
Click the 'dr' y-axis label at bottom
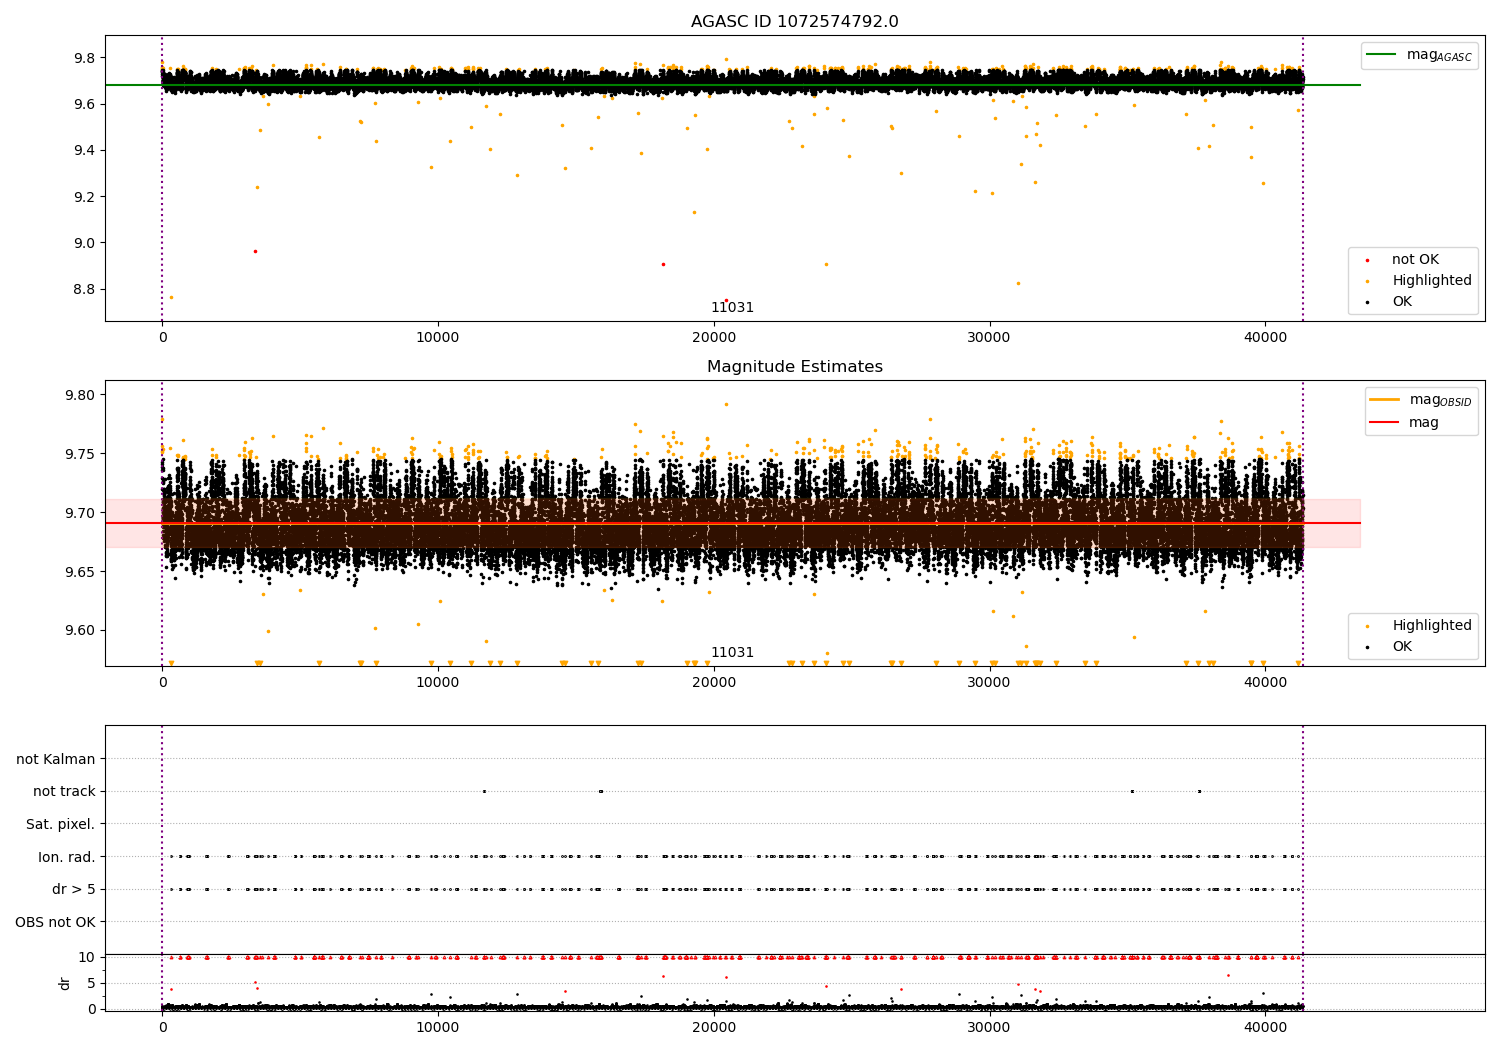click(65, 983)
